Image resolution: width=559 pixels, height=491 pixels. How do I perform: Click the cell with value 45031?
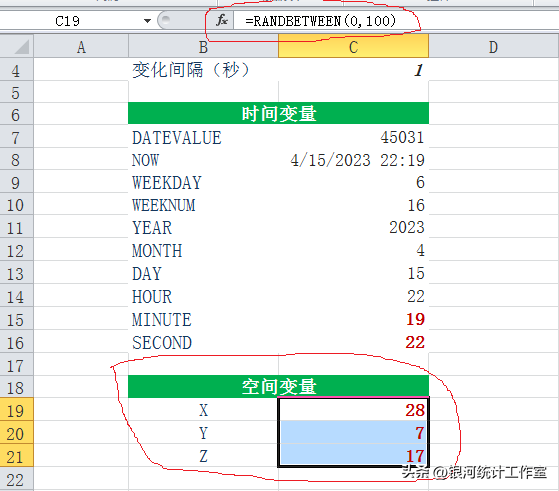353,137
